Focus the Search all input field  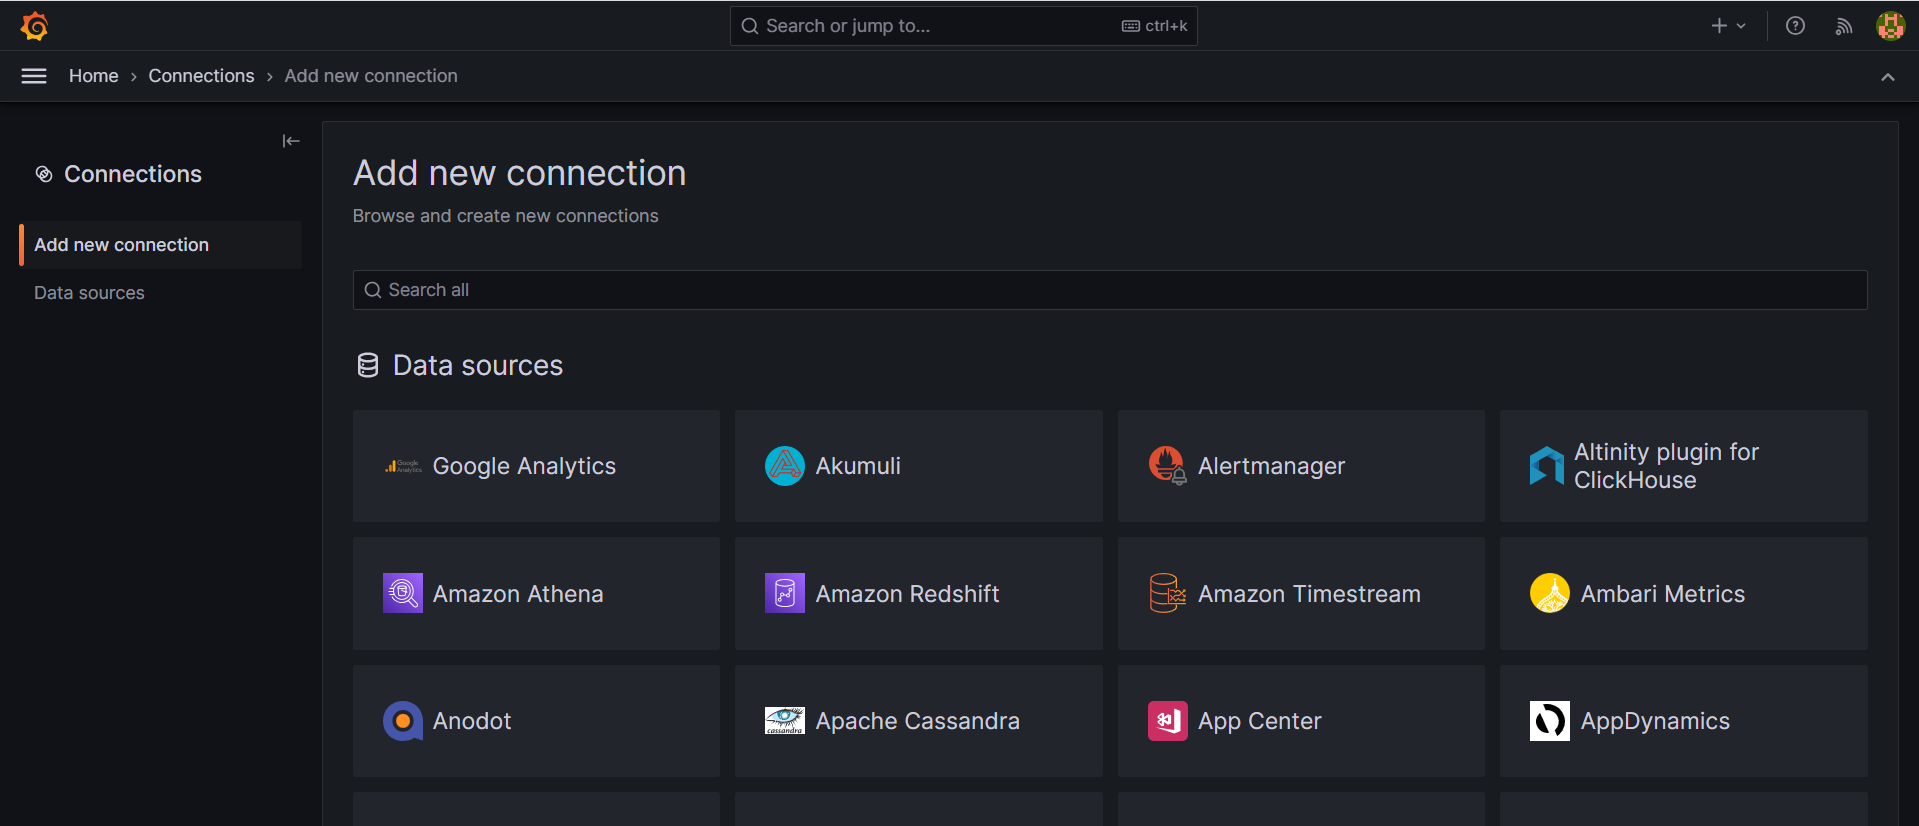pyautogui.click(x=1110, y=290)
